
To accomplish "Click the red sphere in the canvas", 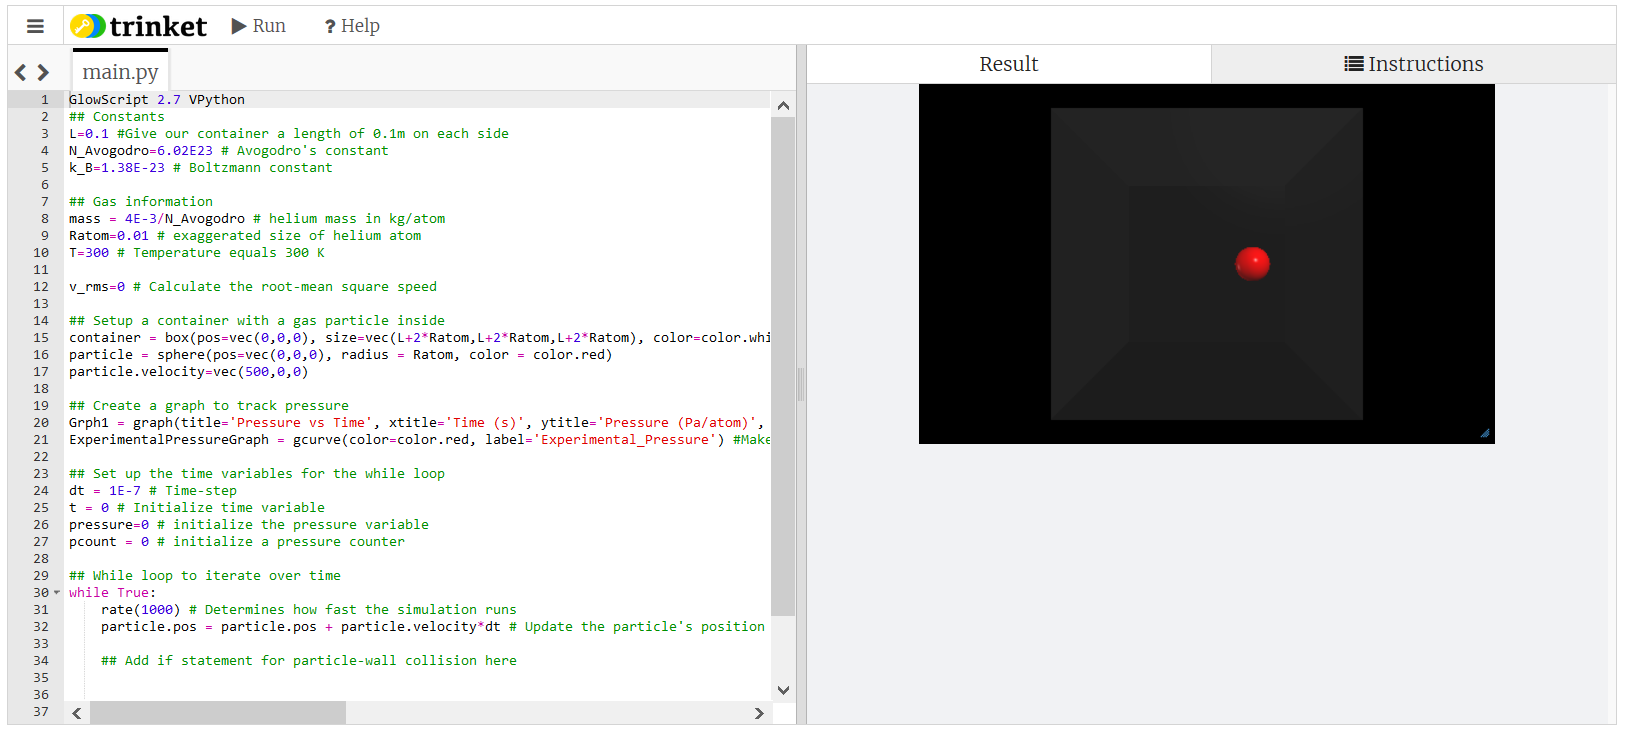I will point(1252,264).
